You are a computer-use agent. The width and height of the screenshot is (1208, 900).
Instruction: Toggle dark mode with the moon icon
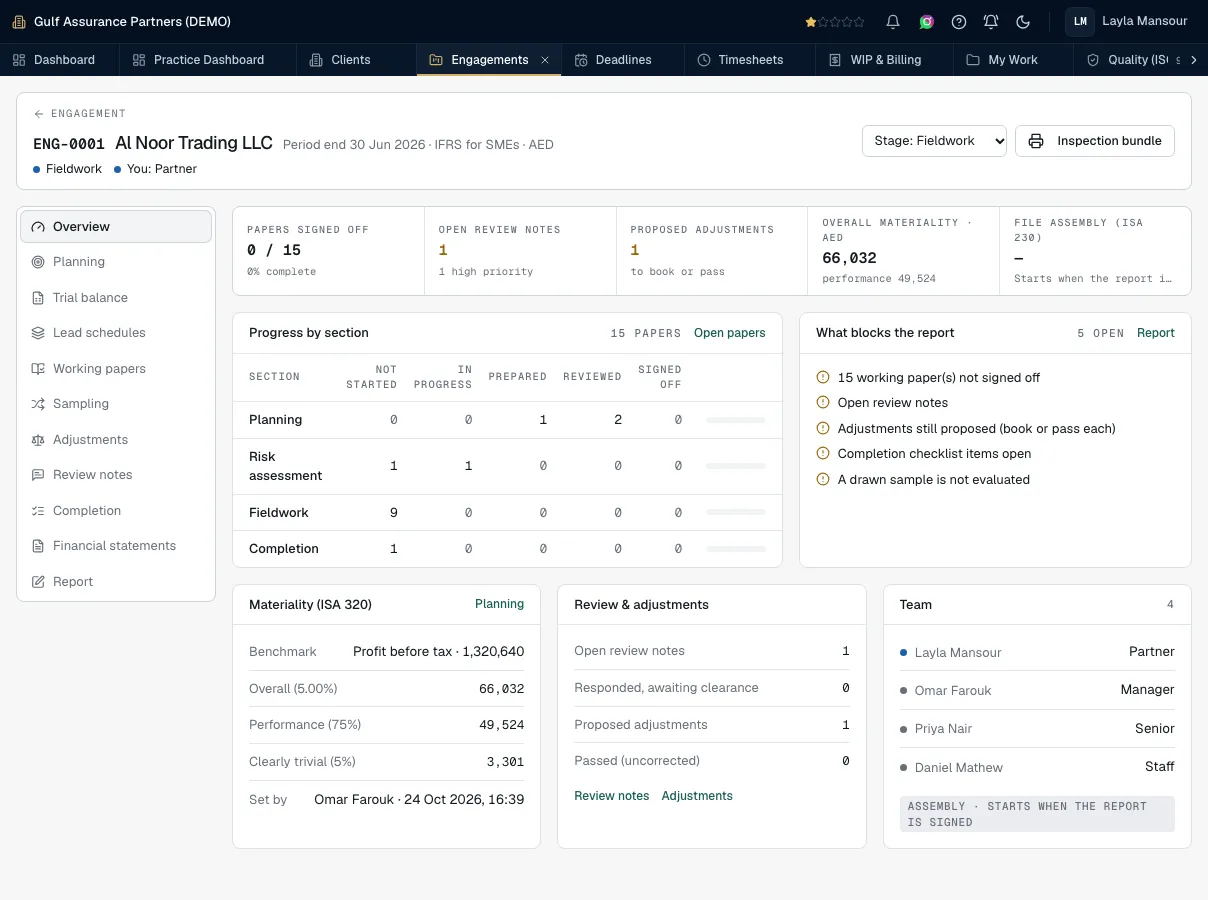coord(1023,21)
